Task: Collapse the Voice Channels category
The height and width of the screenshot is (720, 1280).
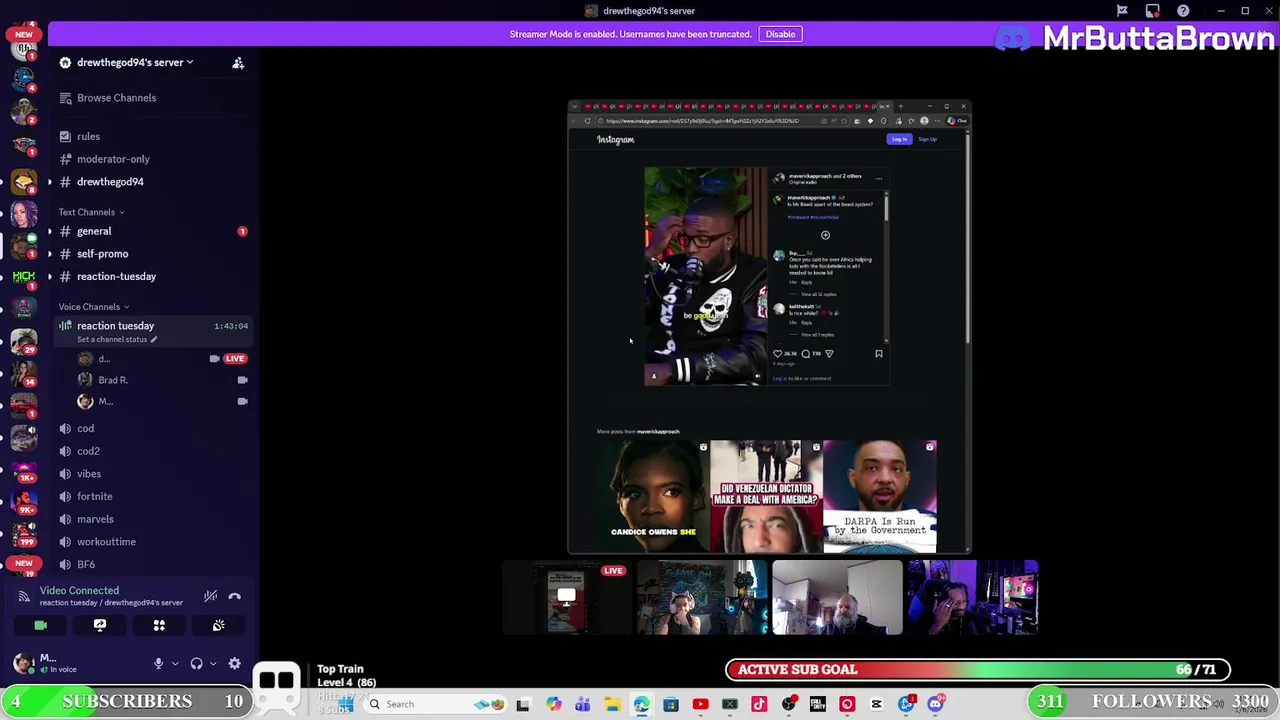Action: [93, 307]
